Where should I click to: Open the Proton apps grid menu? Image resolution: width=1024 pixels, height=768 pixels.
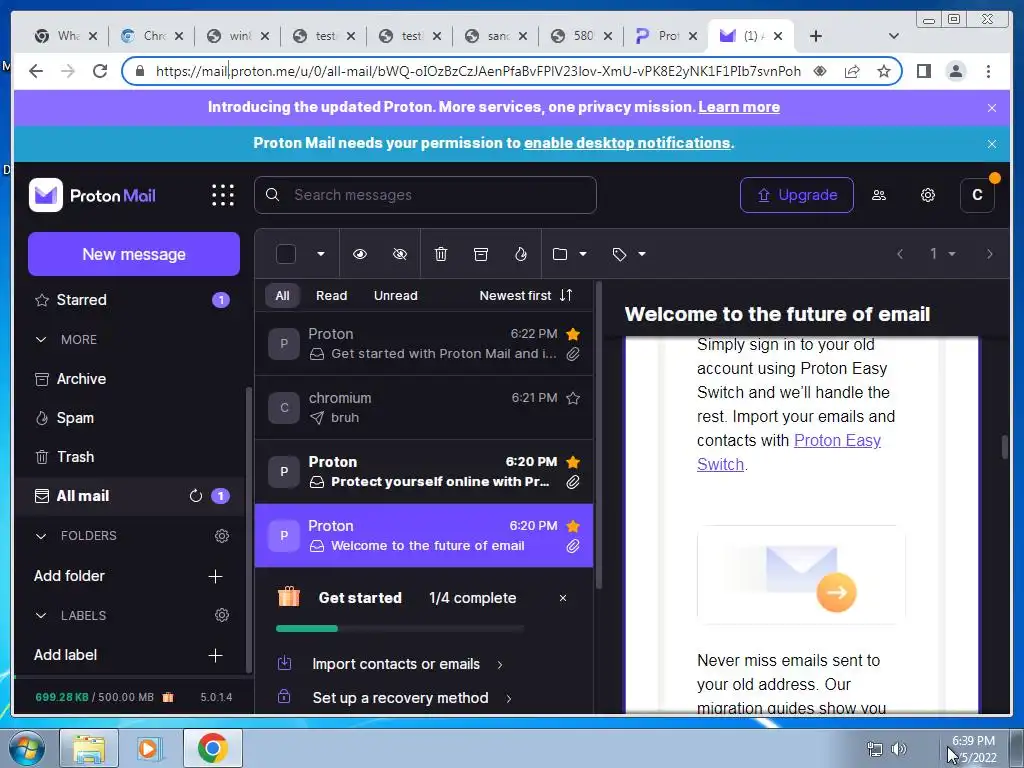[223, 195]
